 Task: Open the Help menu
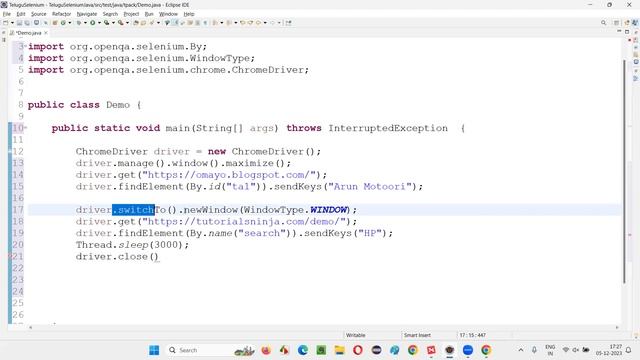[x=189, y=14]
